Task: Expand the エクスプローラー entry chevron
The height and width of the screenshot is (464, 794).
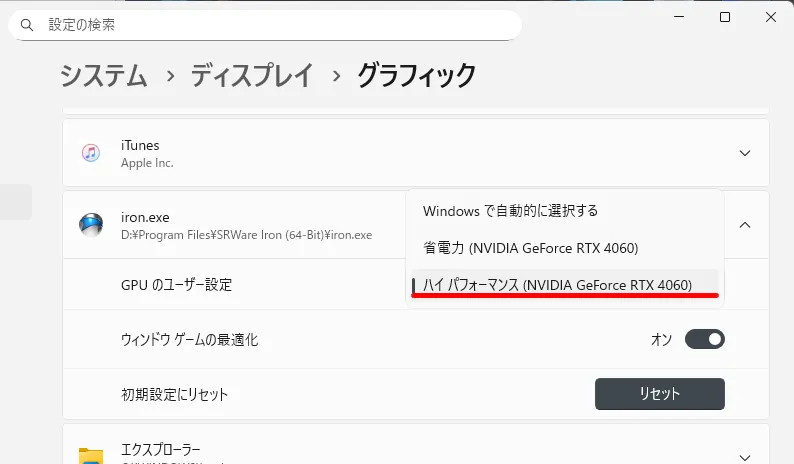Action: point(744,453)
